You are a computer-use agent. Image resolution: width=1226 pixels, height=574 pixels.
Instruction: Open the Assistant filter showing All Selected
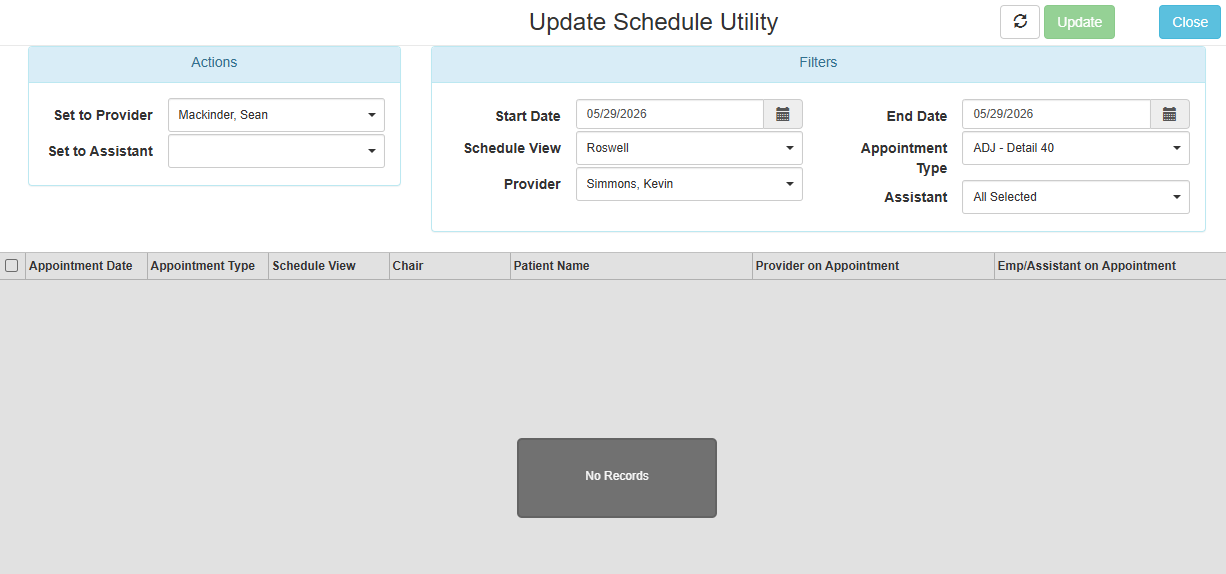click(1076, 197)
